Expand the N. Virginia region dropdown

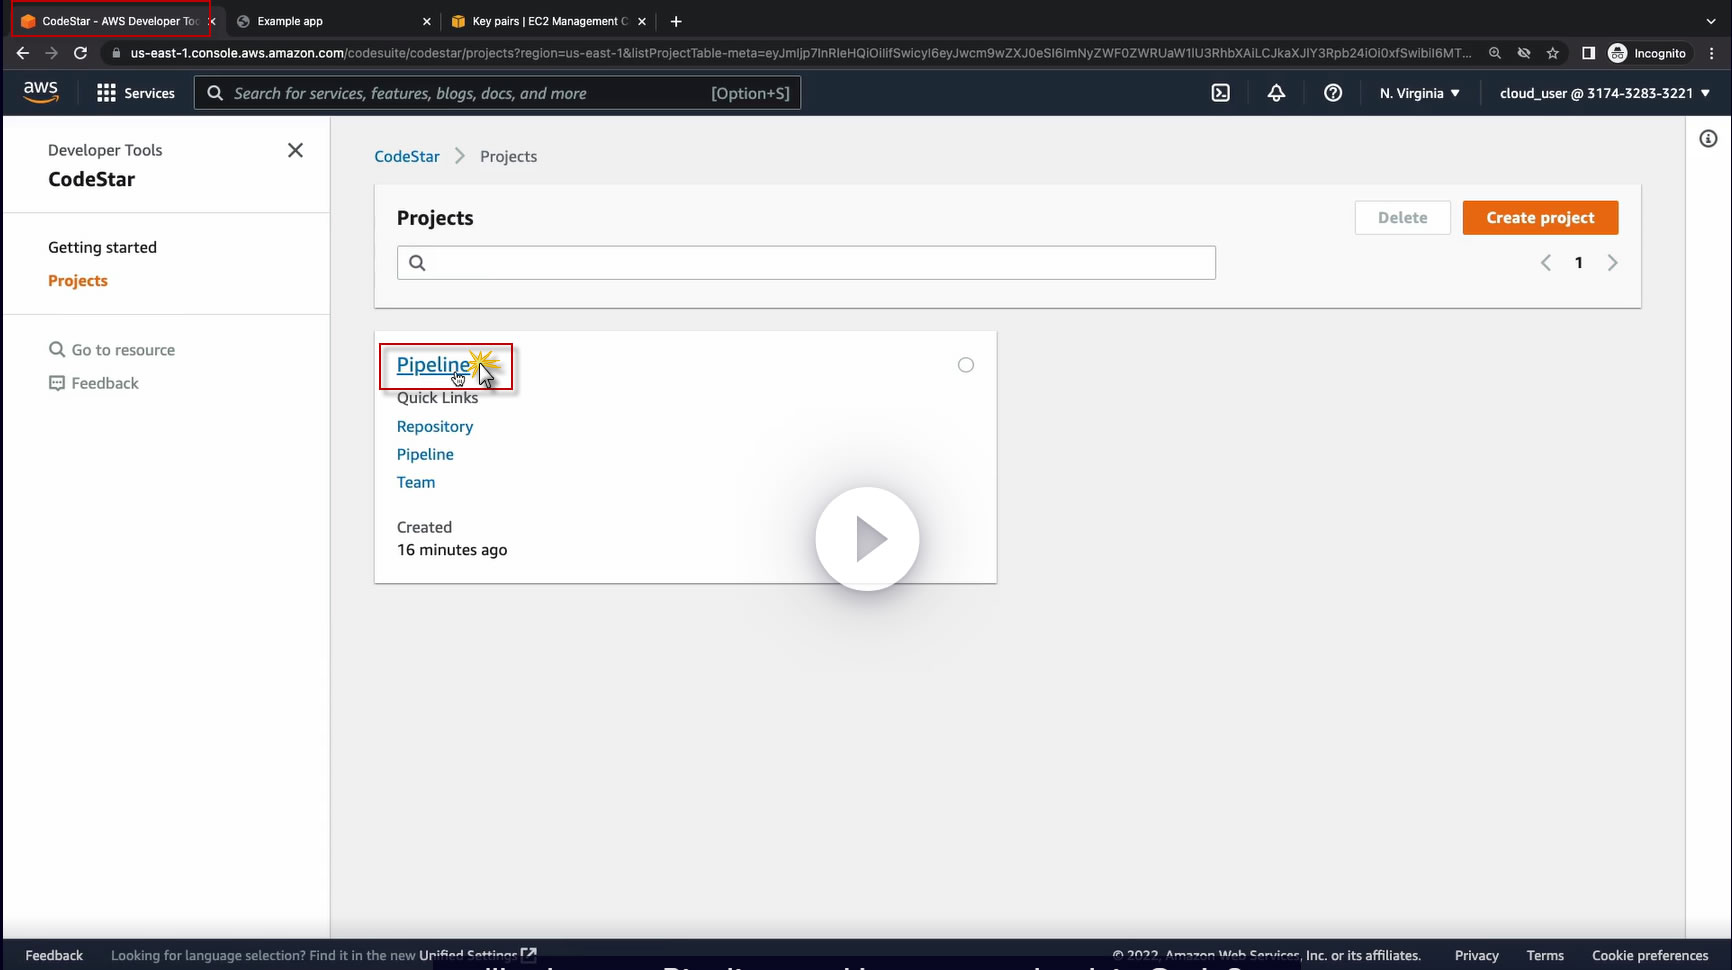[1420, 93]
